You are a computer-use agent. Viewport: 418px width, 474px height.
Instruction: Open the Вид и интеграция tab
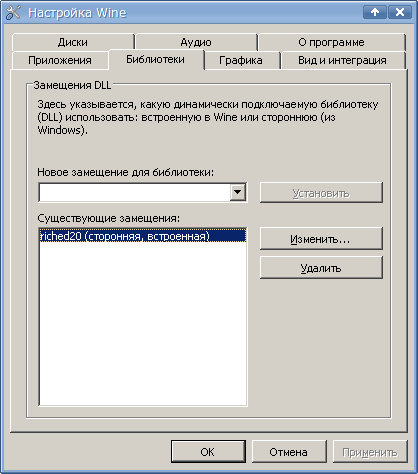point(342,60)
